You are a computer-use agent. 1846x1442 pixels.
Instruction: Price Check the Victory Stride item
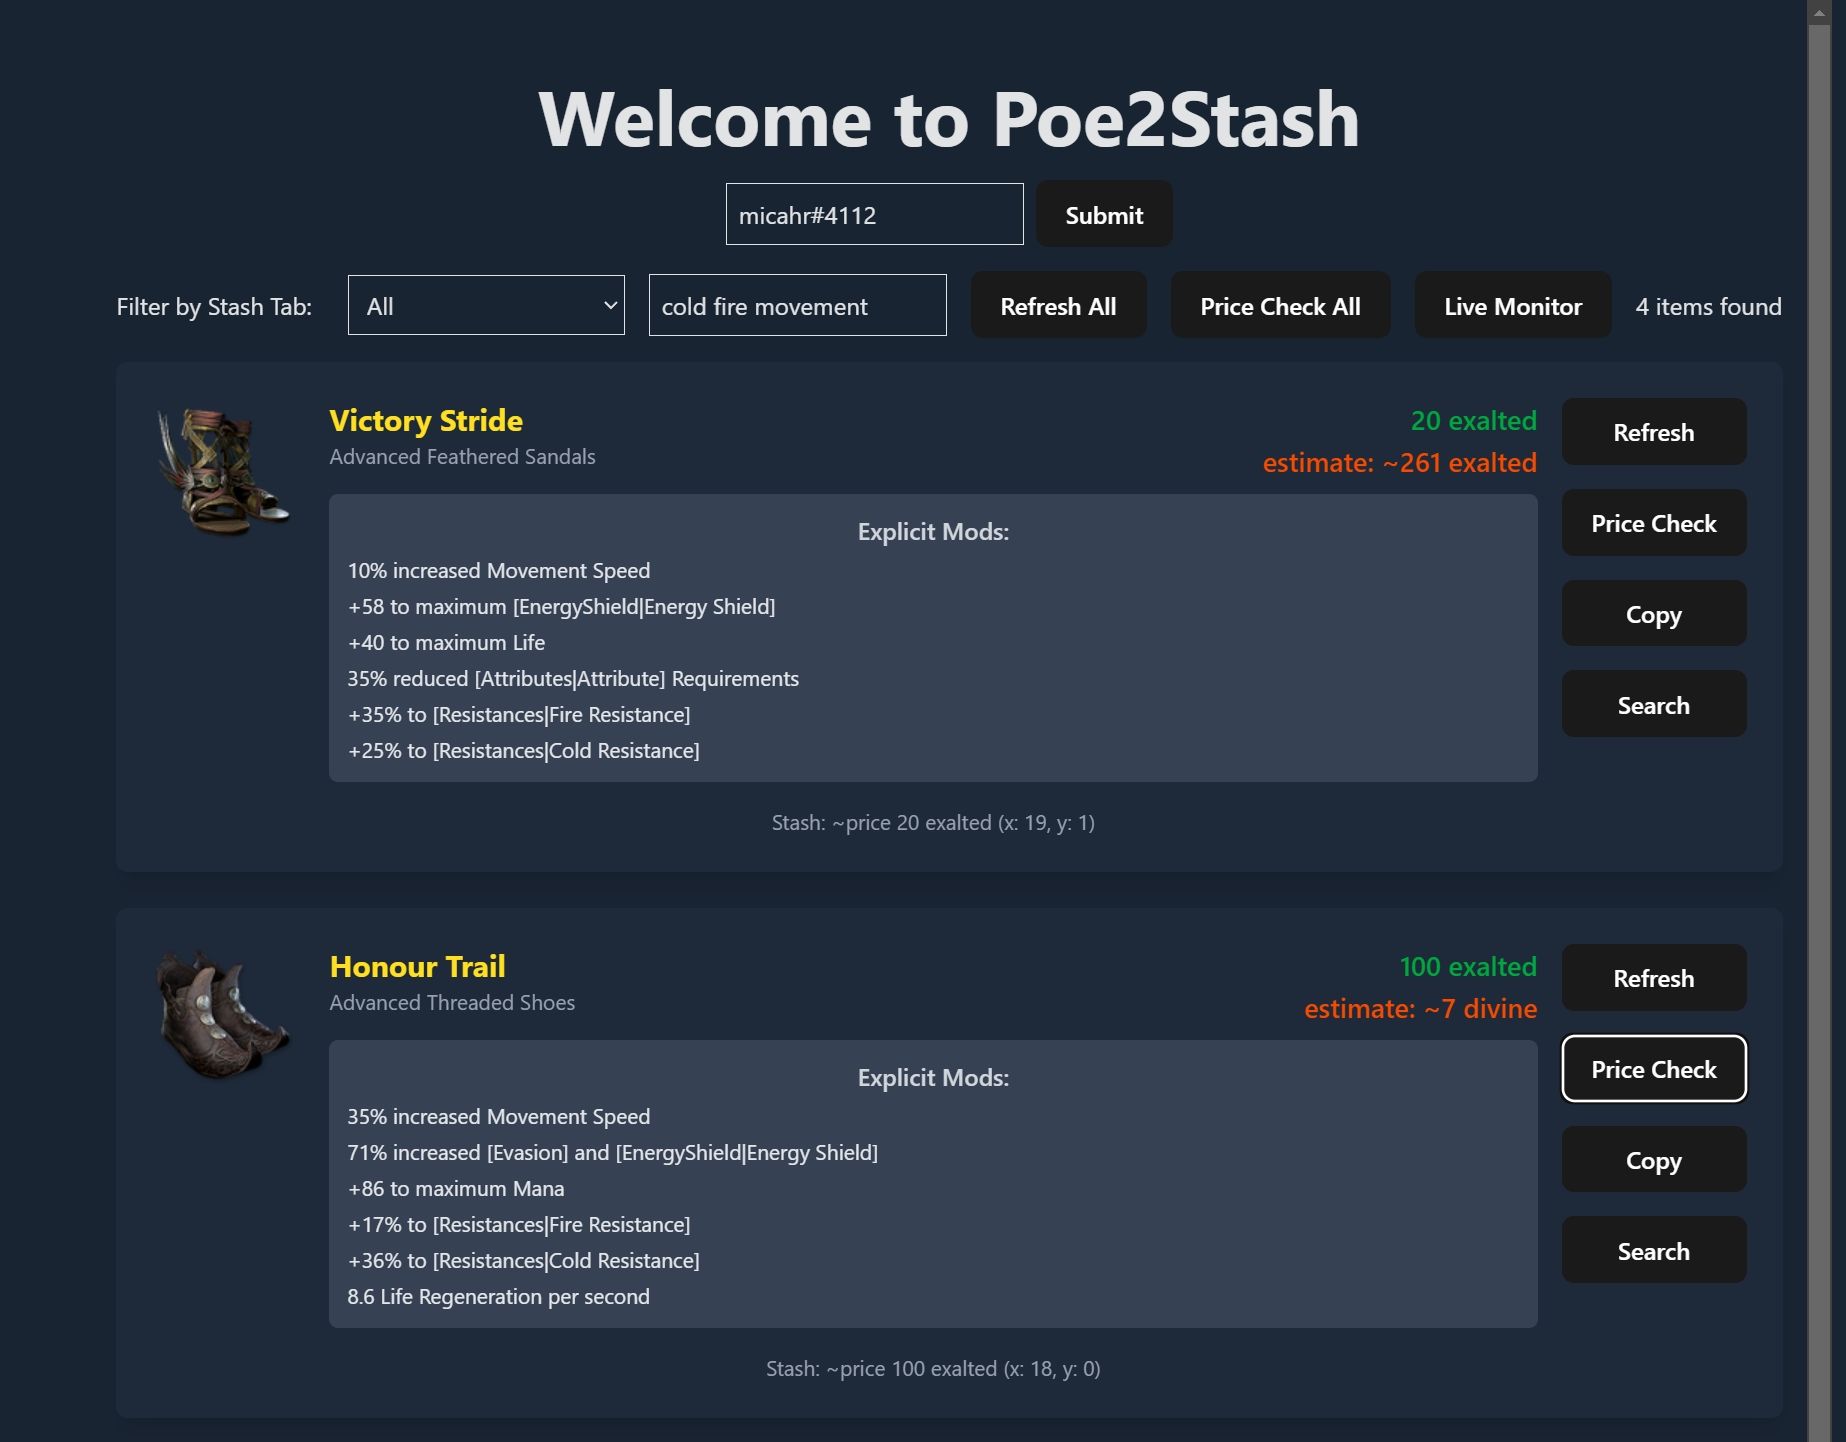click(x=1653, y=523)
